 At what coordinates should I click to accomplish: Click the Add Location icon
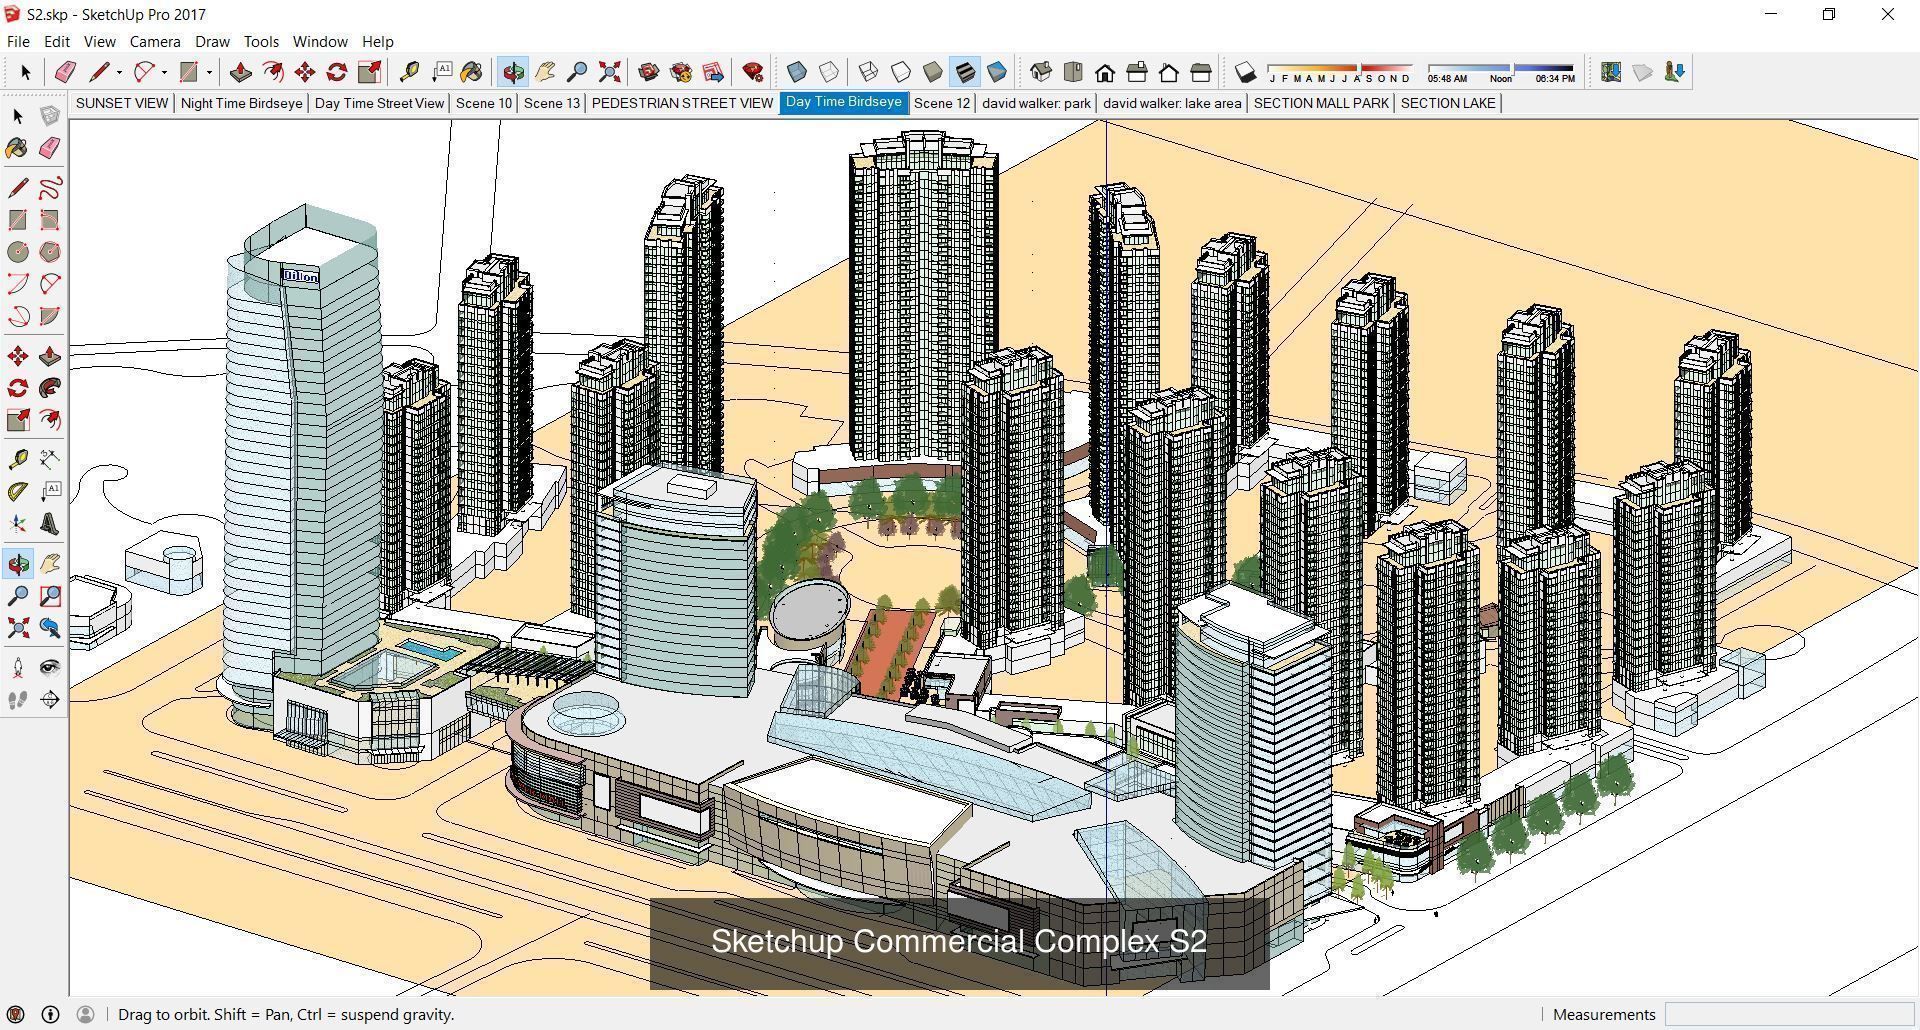(x=1611, y=72)
